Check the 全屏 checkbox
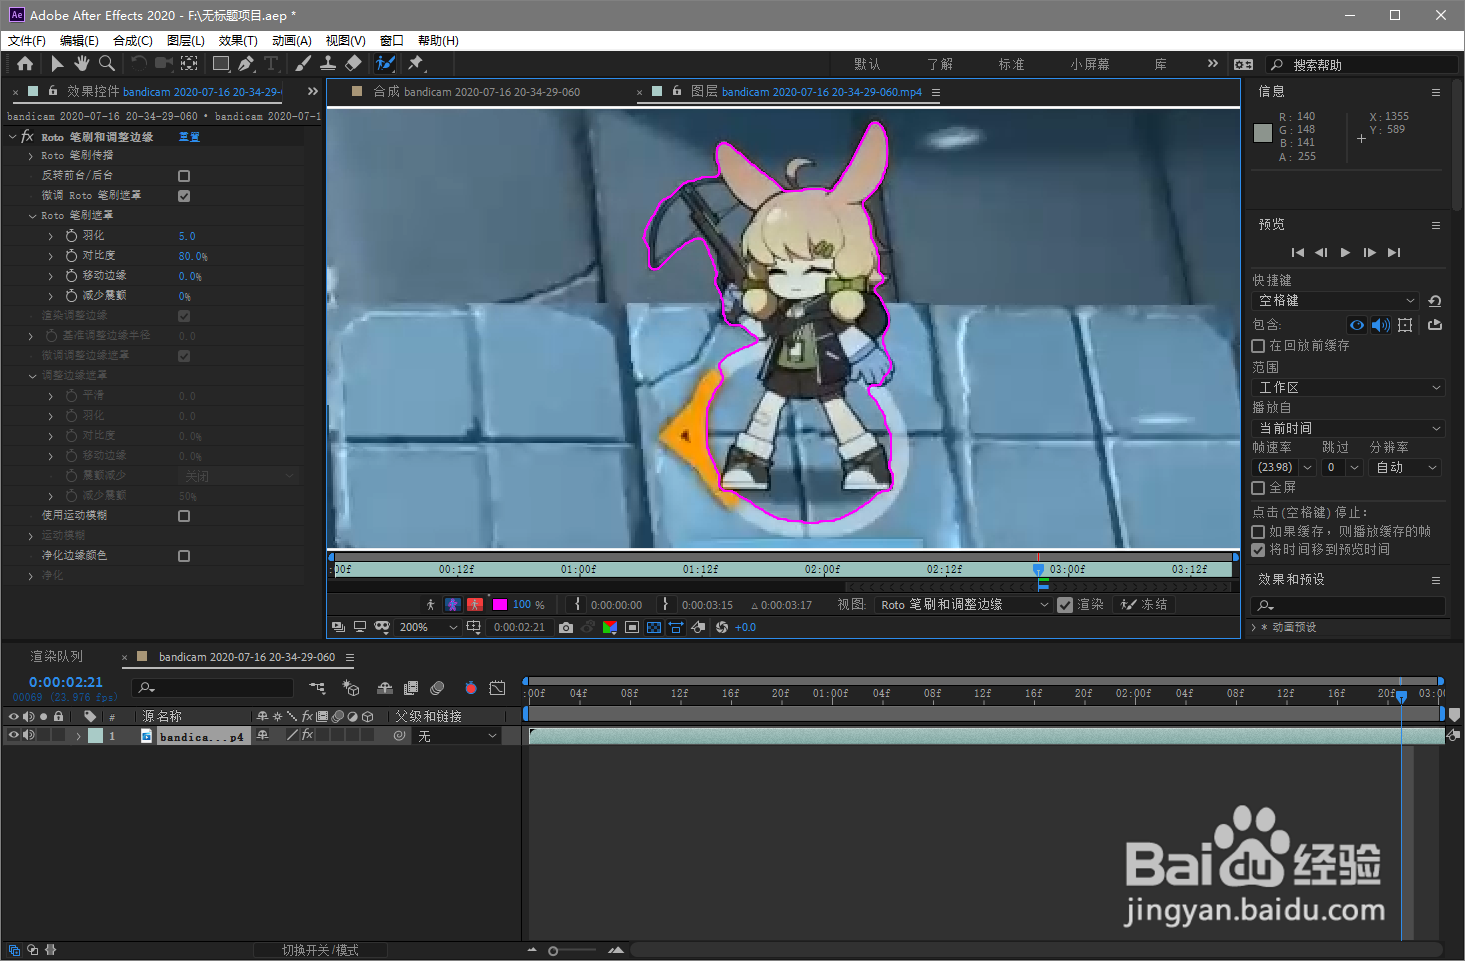This screenshot has width=1465, height=961. point(1259,487)
